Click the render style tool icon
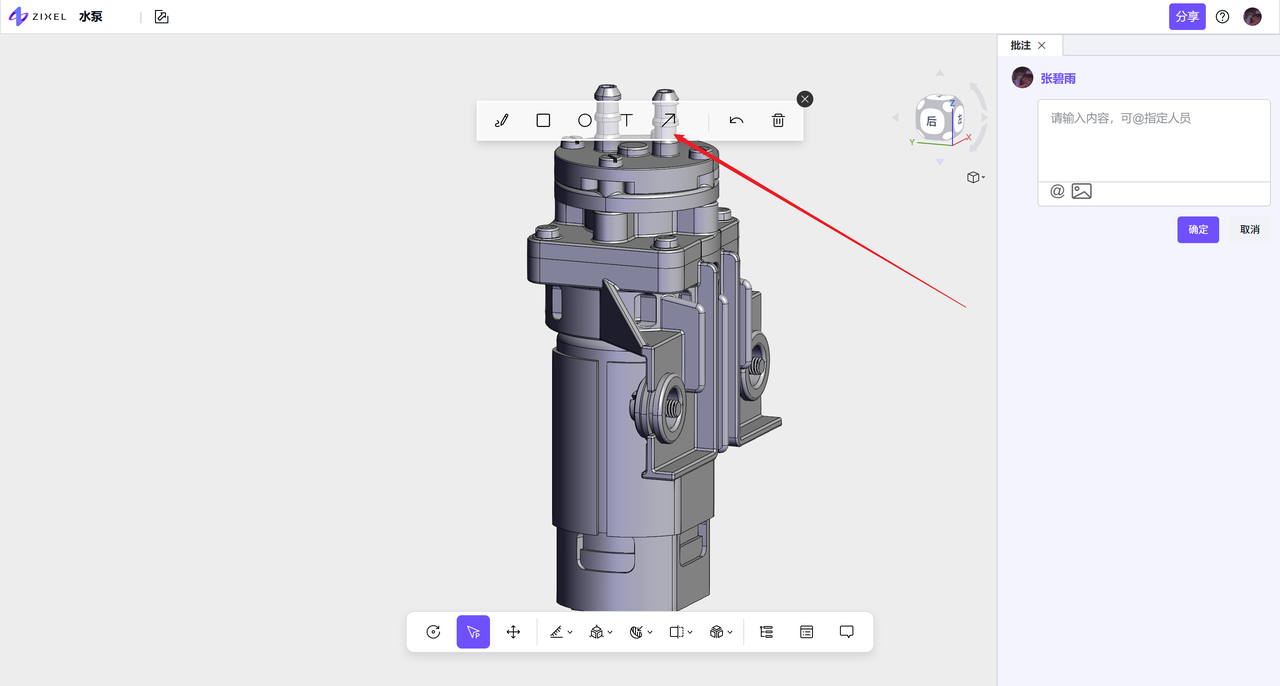Image resolution: width=1280 pixels, height=686 pixels. [x=637, y=632]
